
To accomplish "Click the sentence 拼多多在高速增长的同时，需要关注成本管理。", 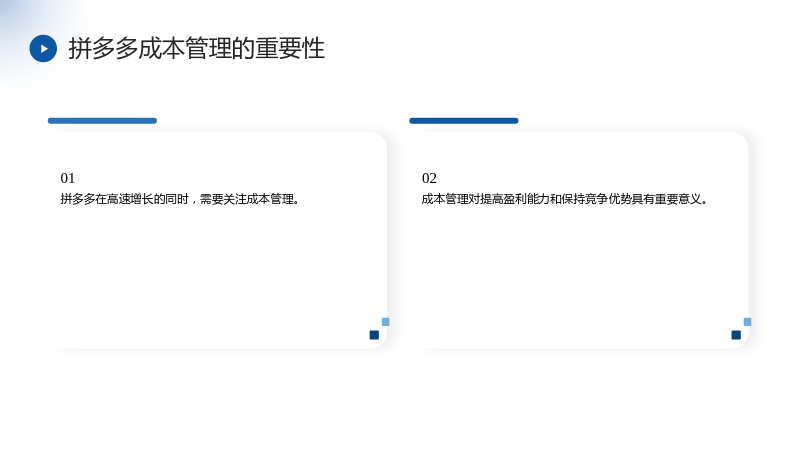I will coord(180,199).
